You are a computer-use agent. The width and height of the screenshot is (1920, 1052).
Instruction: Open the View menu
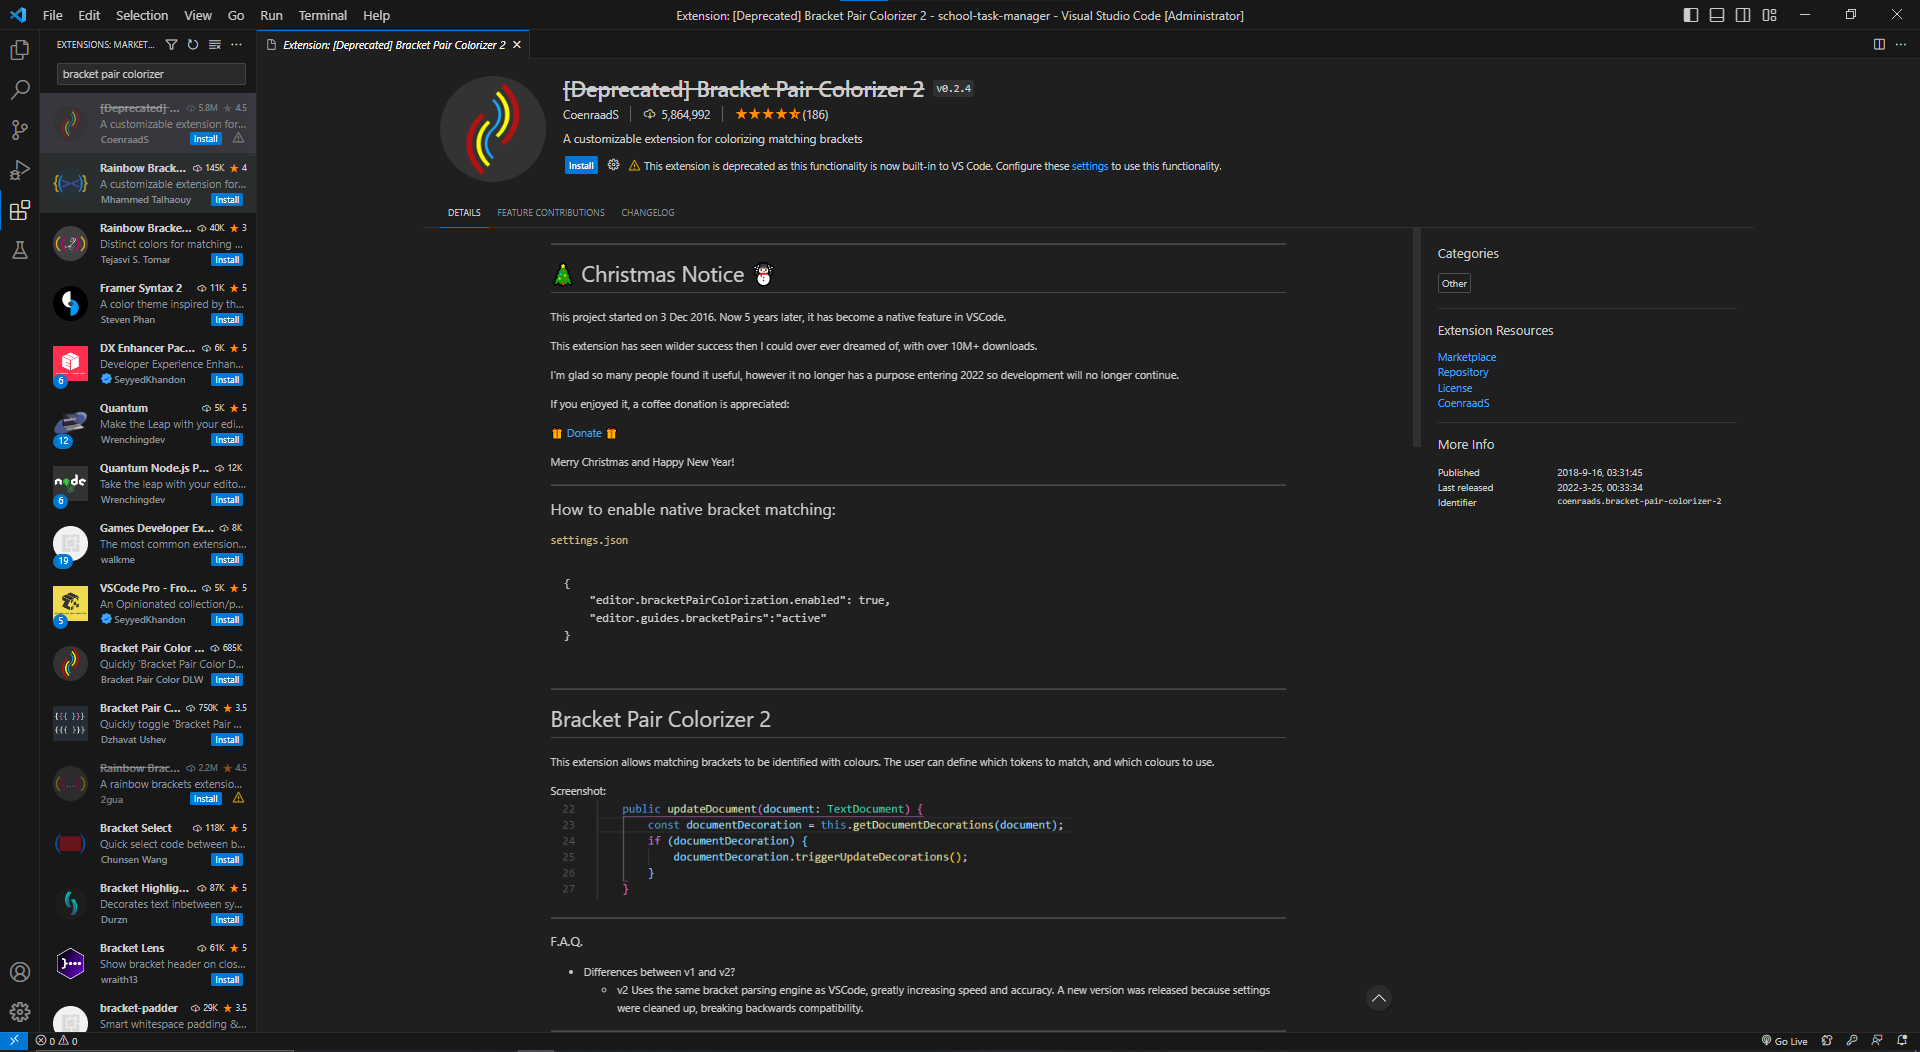198,15
